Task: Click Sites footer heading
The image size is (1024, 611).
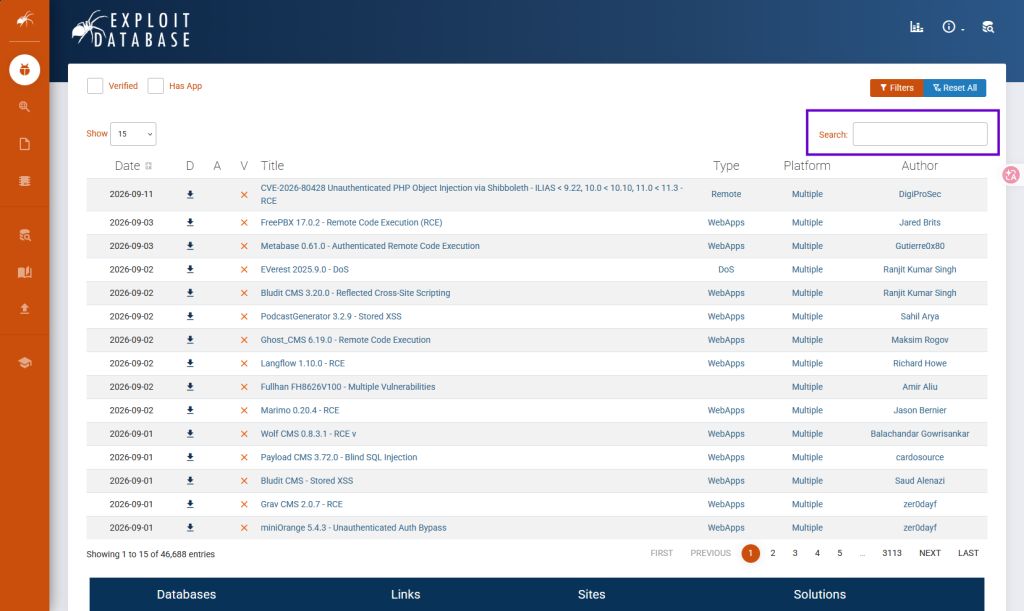Action: pyautogui.click(x=592, y=595)
